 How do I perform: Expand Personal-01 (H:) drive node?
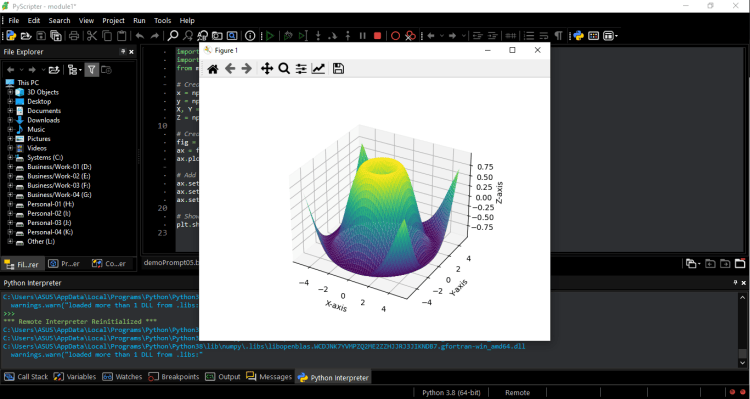point(10,204)
